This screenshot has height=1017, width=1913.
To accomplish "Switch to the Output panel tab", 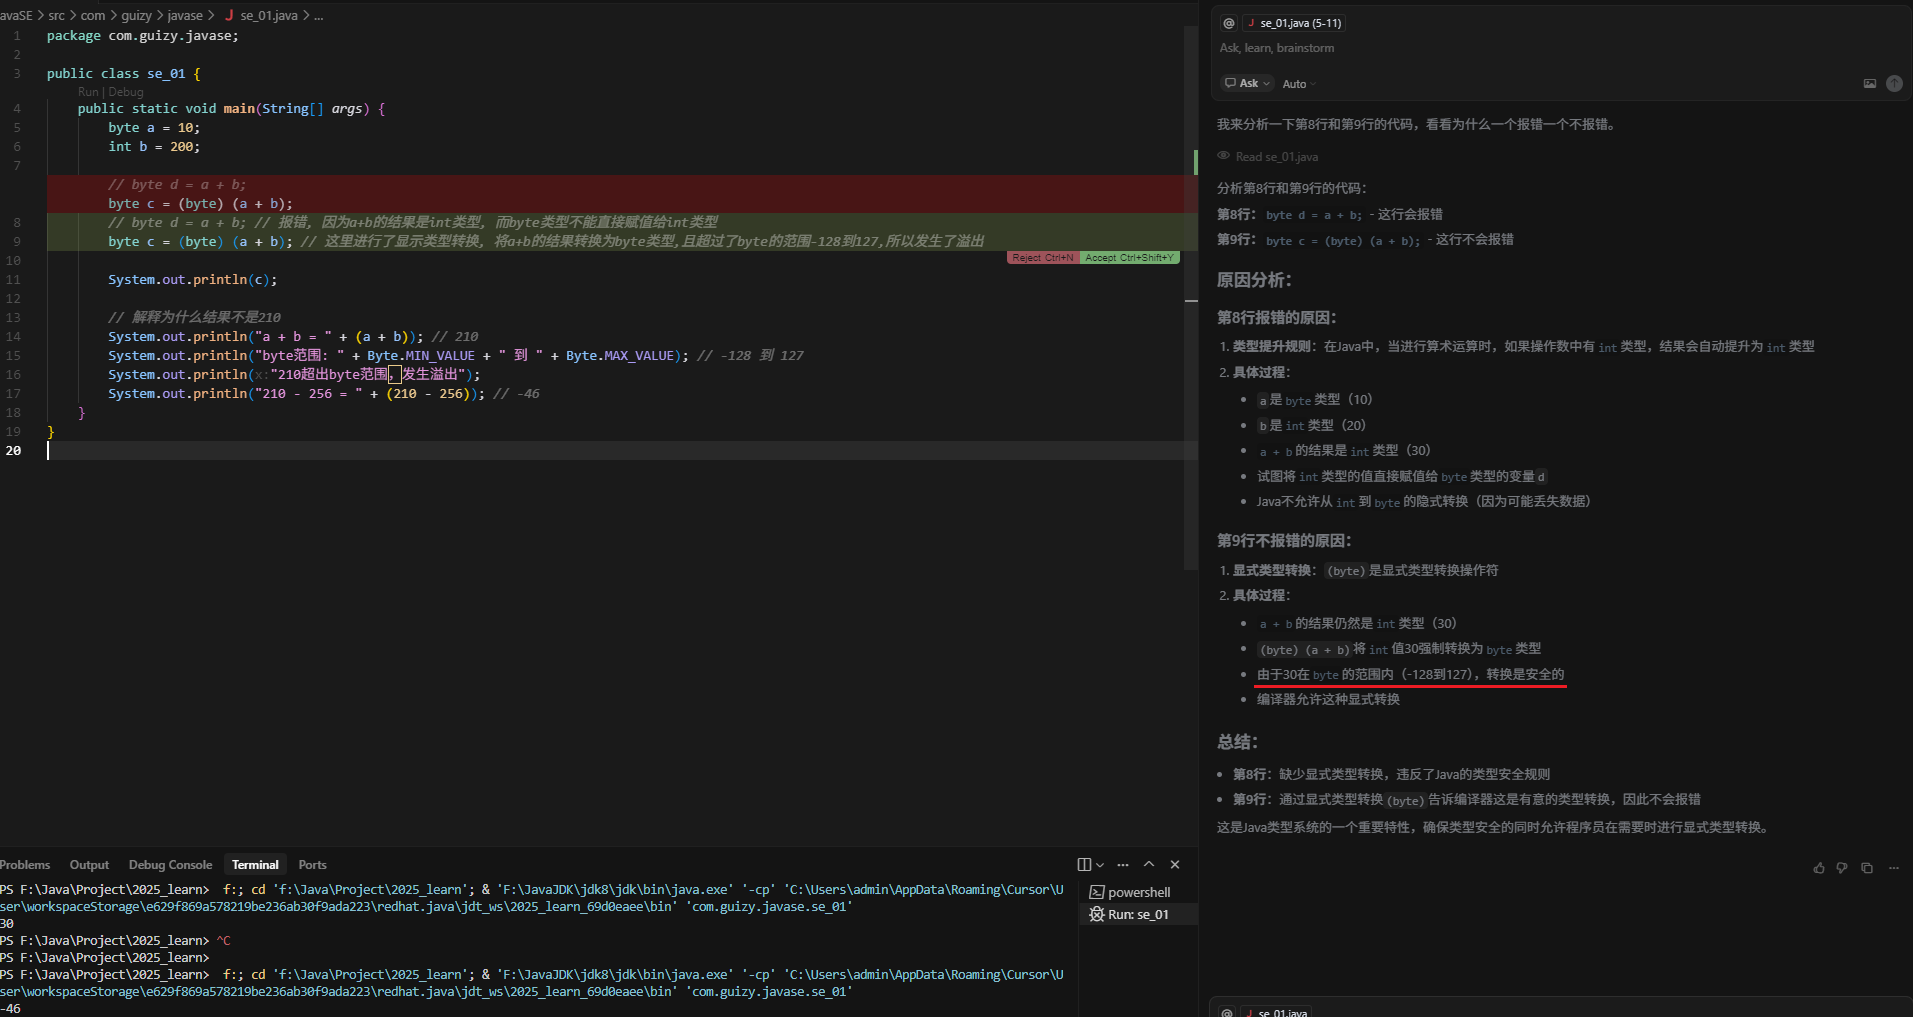I will tap(89, 865).
